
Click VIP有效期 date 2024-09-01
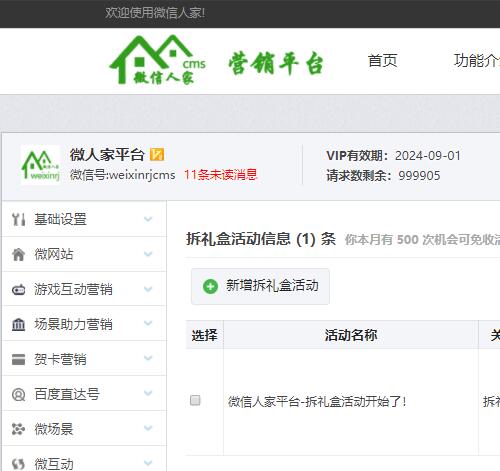point(428,156)
